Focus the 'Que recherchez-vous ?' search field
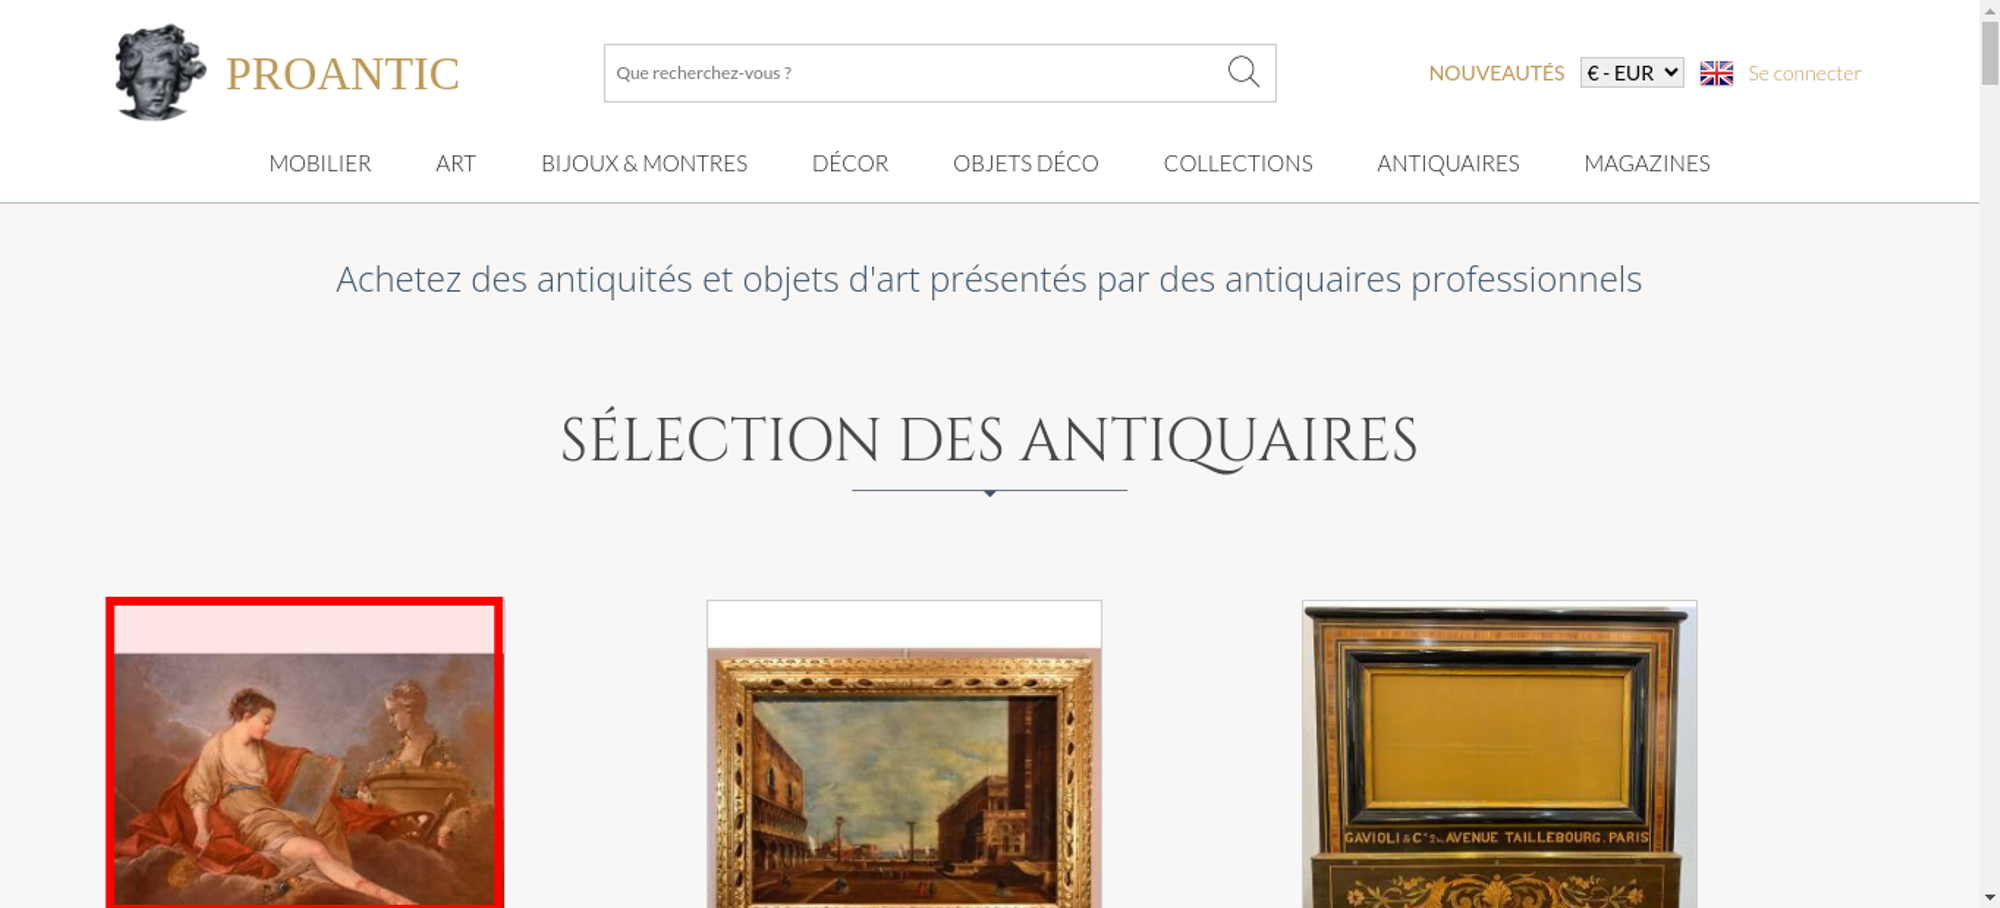The width and height of the screenshot is (2000, 908). pos(915,73)
